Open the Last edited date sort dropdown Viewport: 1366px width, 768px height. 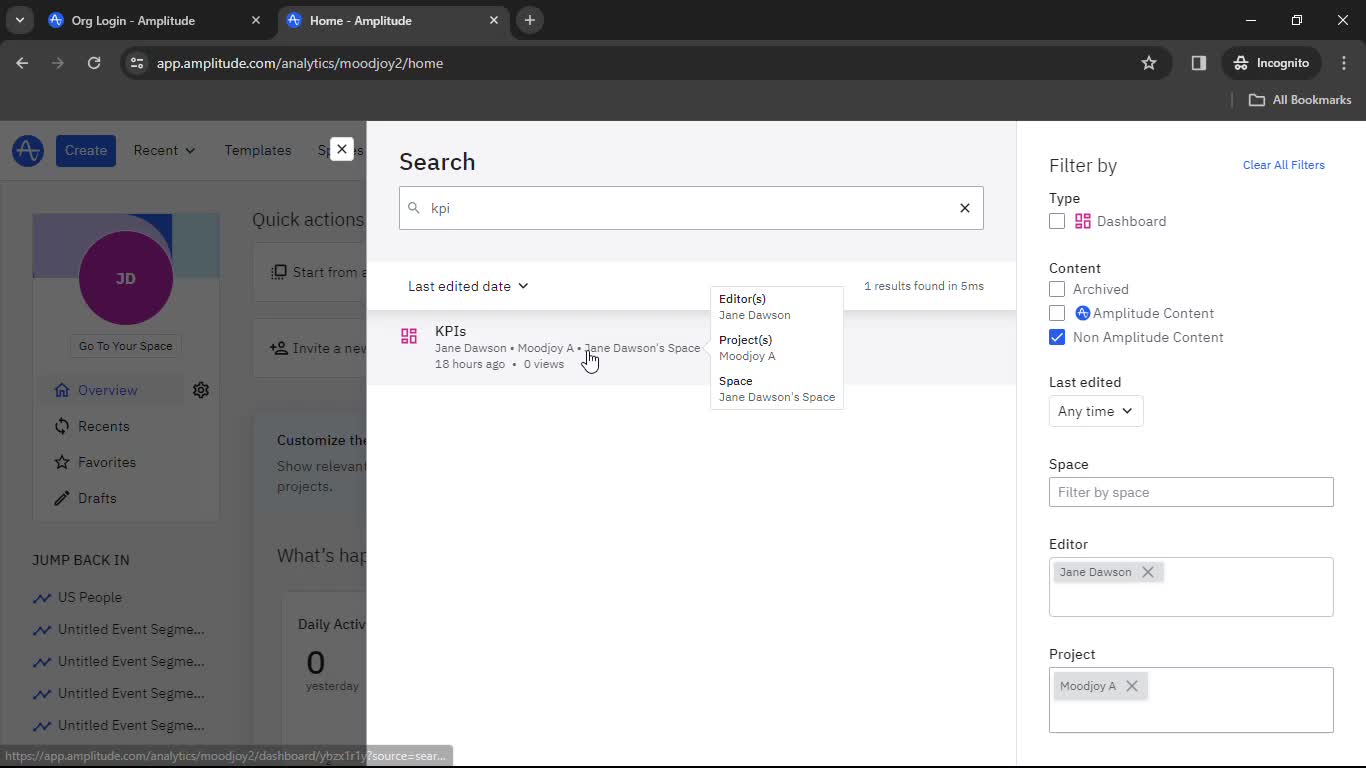pos(468,286)
